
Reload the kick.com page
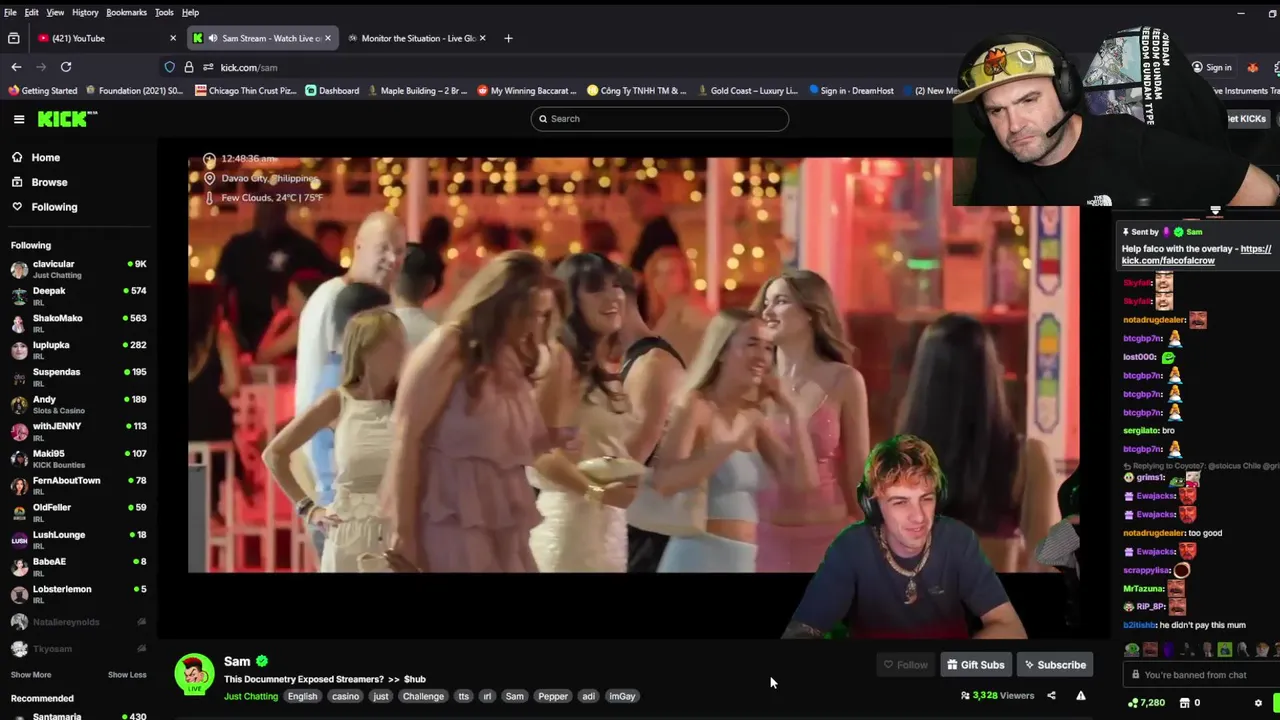coord(66,67)
